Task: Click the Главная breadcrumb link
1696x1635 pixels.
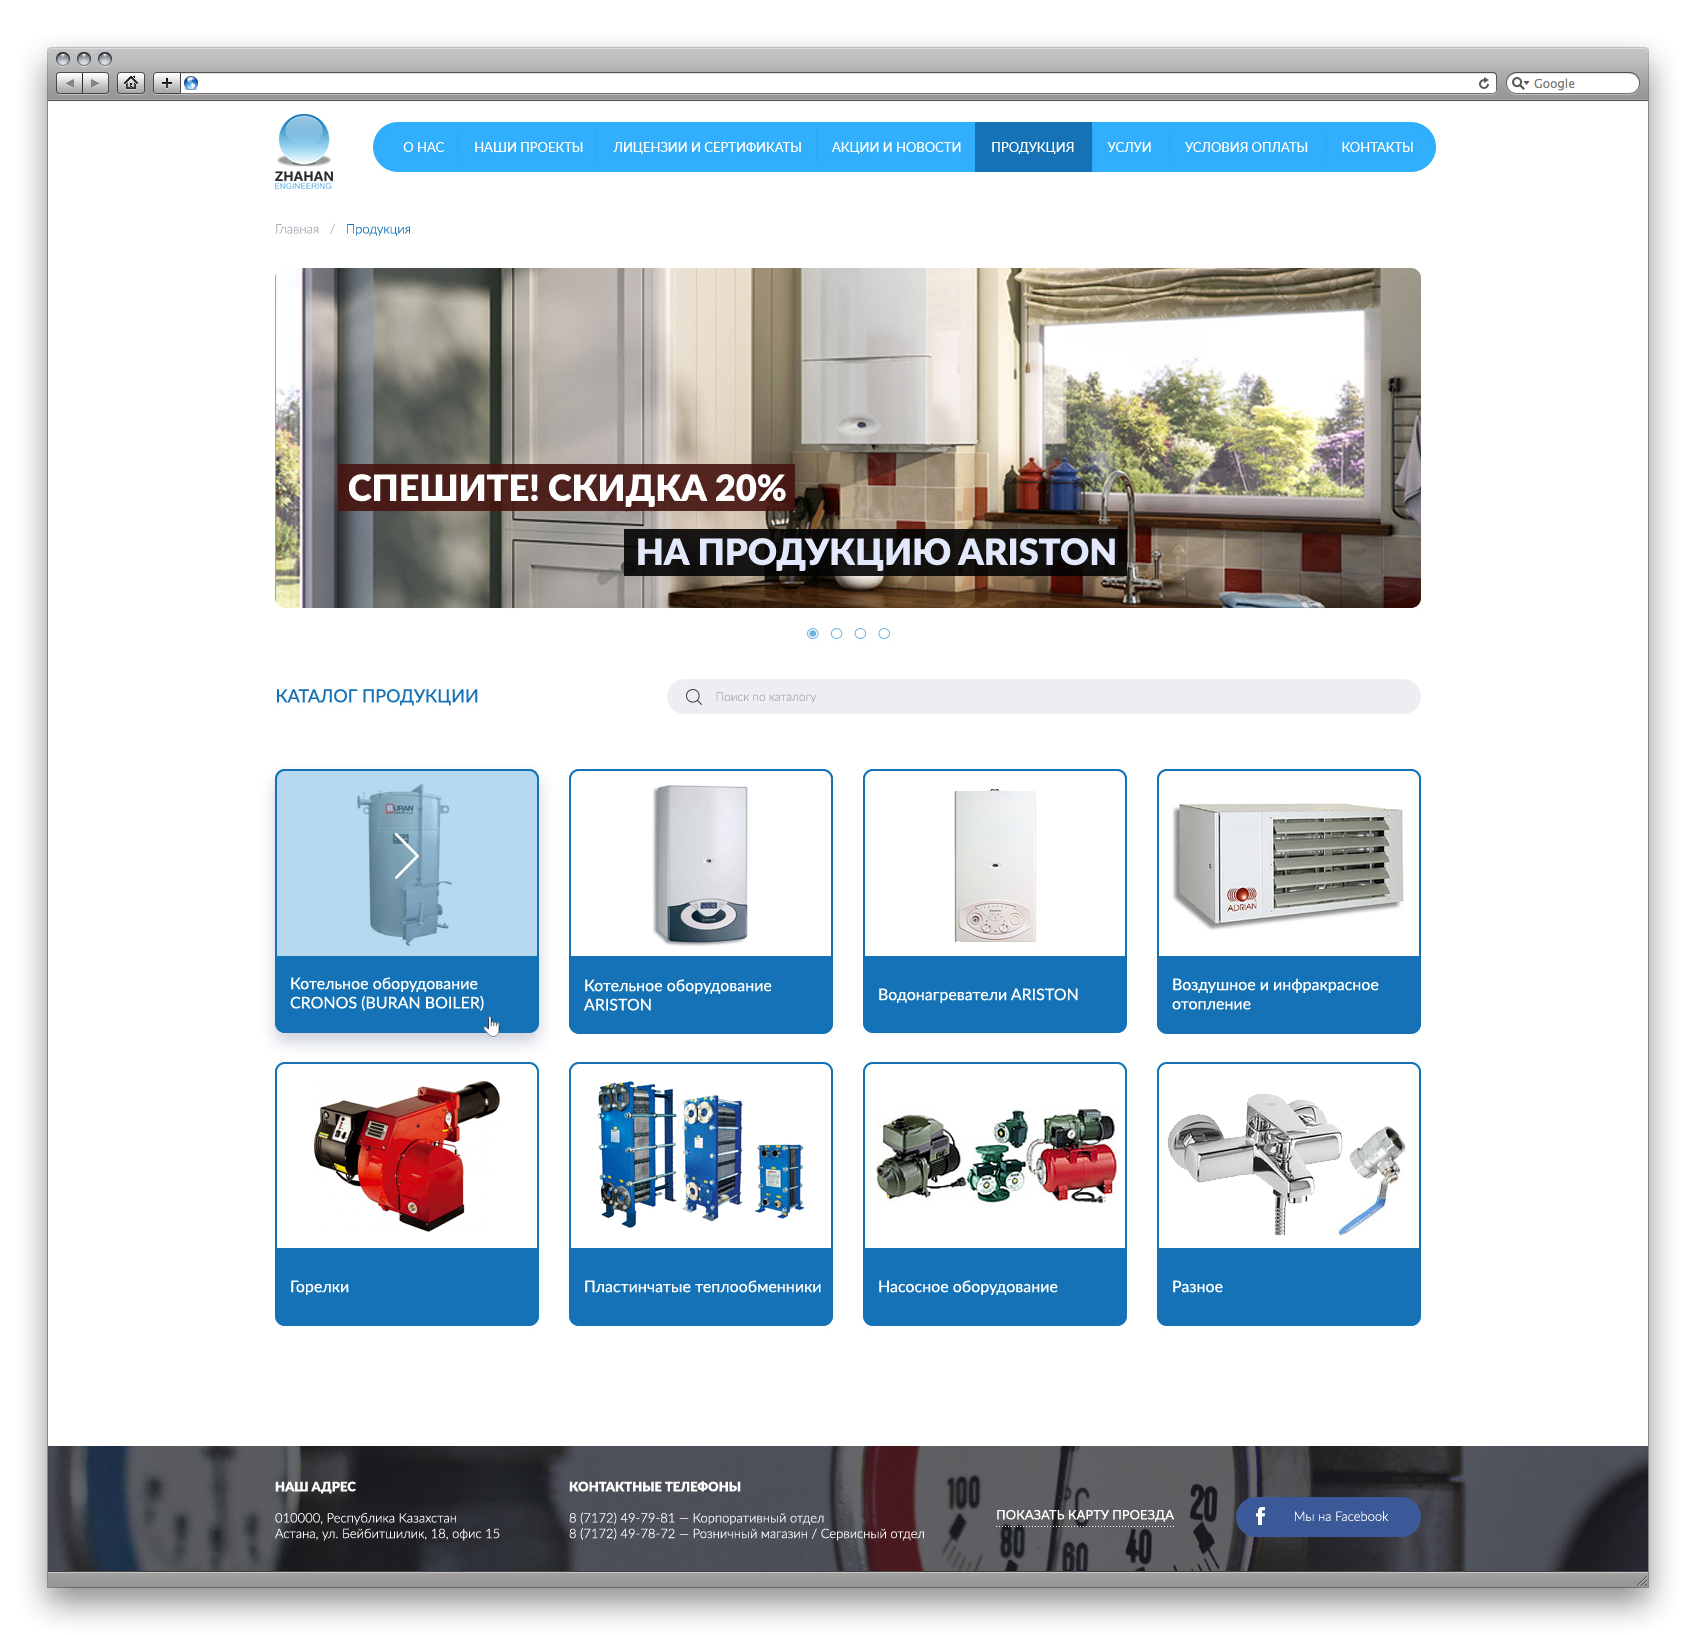Action: [297, 230]
